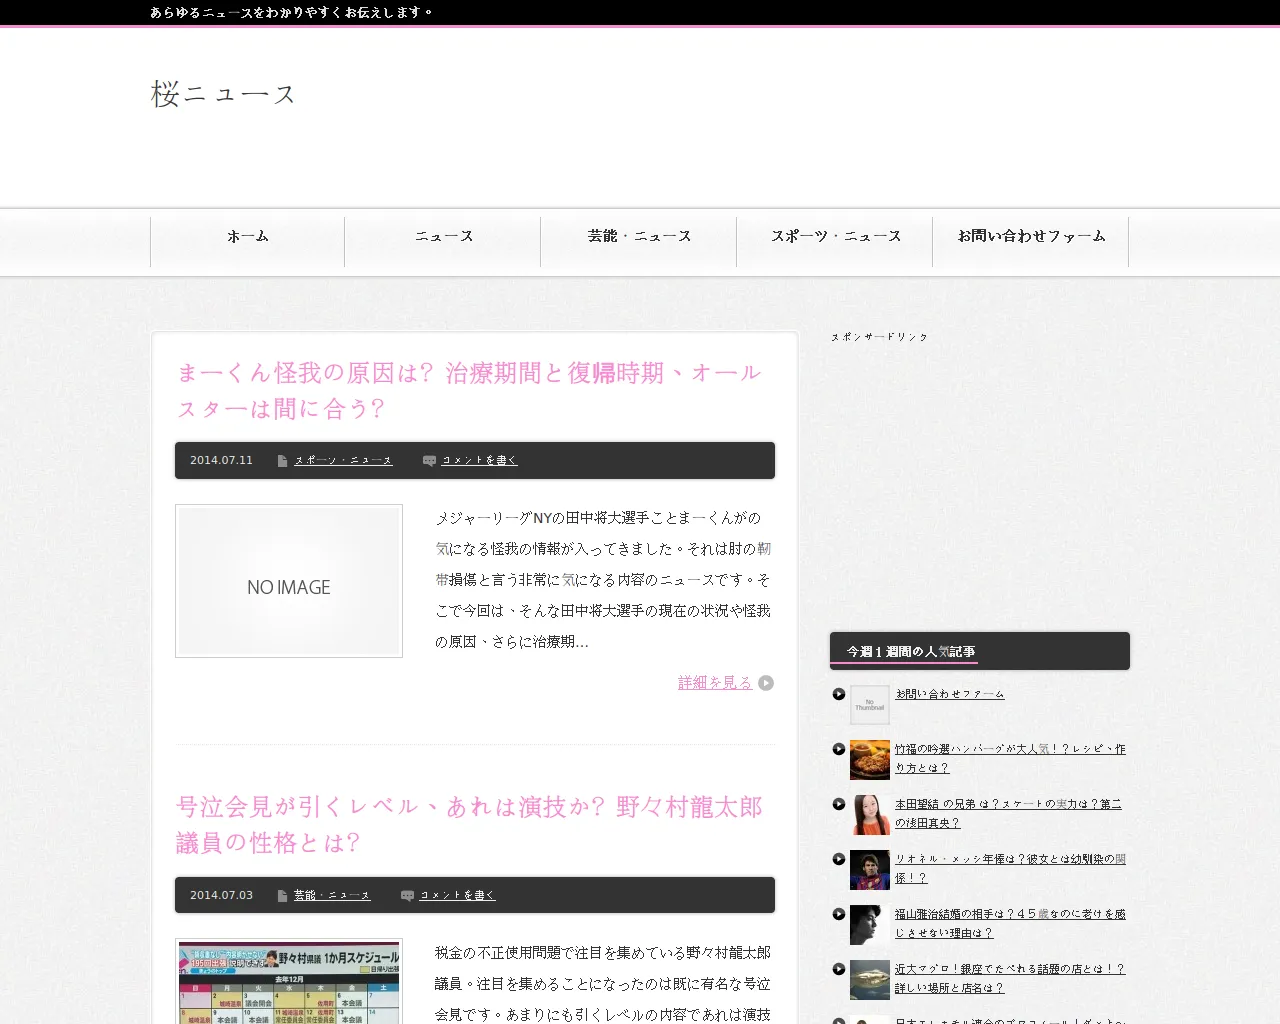
Task: Click コメントを書く link in first post
Action: point(479,461)
